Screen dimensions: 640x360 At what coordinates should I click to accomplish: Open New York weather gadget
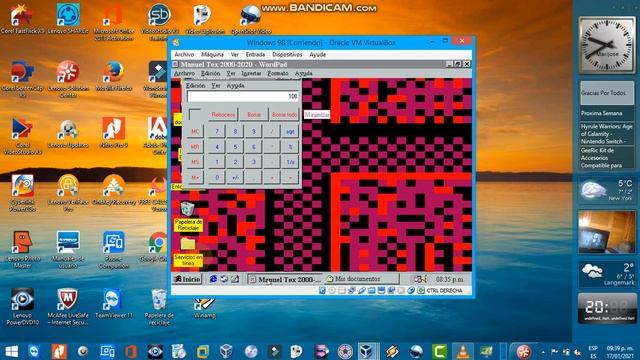point(607,190)
